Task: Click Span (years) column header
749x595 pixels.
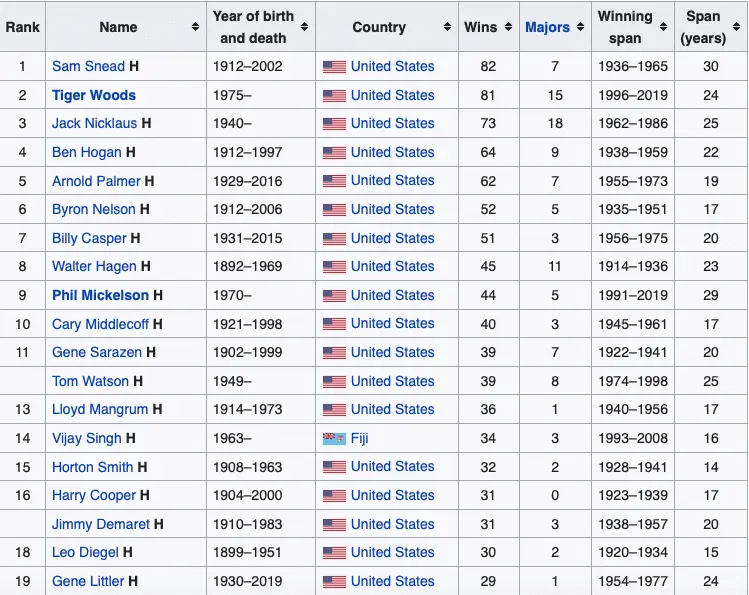Action: [703, 28]
